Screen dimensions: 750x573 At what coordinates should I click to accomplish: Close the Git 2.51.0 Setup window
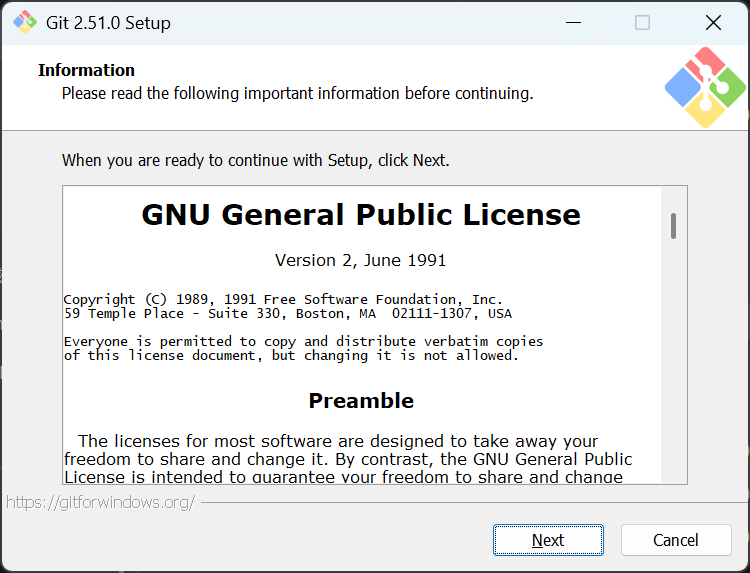pos(713,22)
